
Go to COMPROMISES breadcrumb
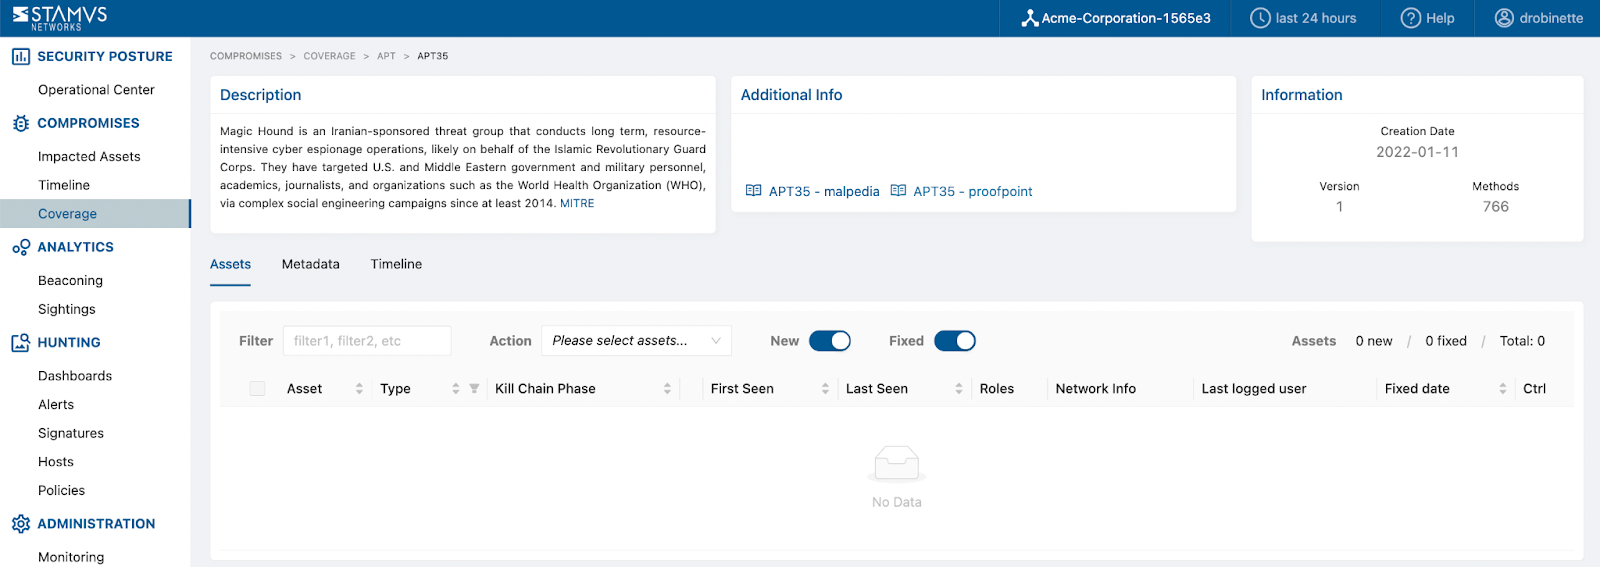[x=246, y=56]
